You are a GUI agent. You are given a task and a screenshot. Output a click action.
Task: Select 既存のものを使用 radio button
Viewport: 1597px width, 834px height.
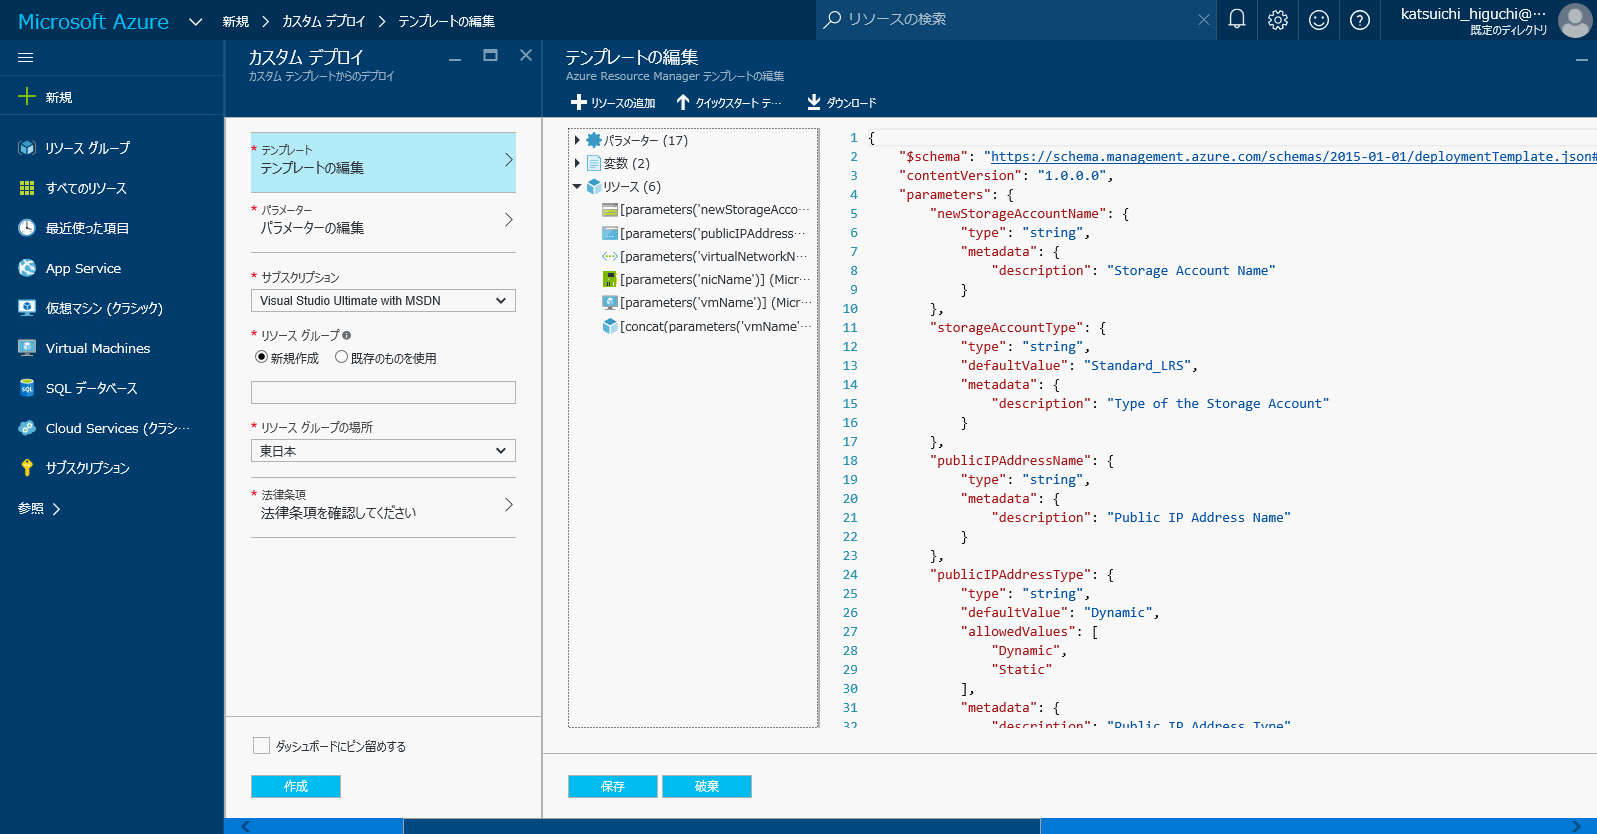coord(342,357)
